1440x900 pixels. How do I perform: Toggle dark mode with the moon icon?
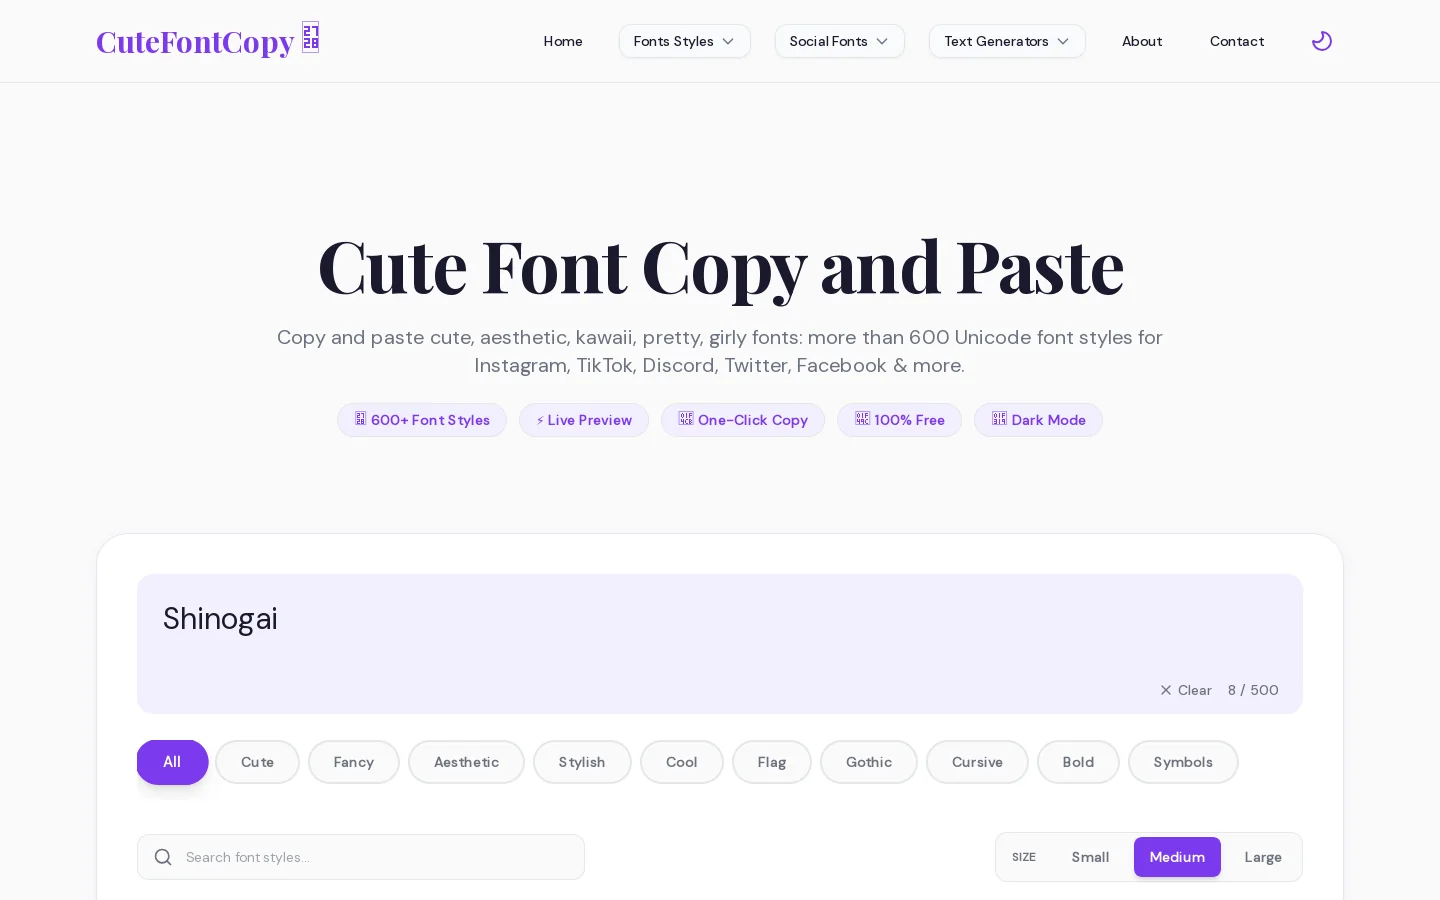1322,41
